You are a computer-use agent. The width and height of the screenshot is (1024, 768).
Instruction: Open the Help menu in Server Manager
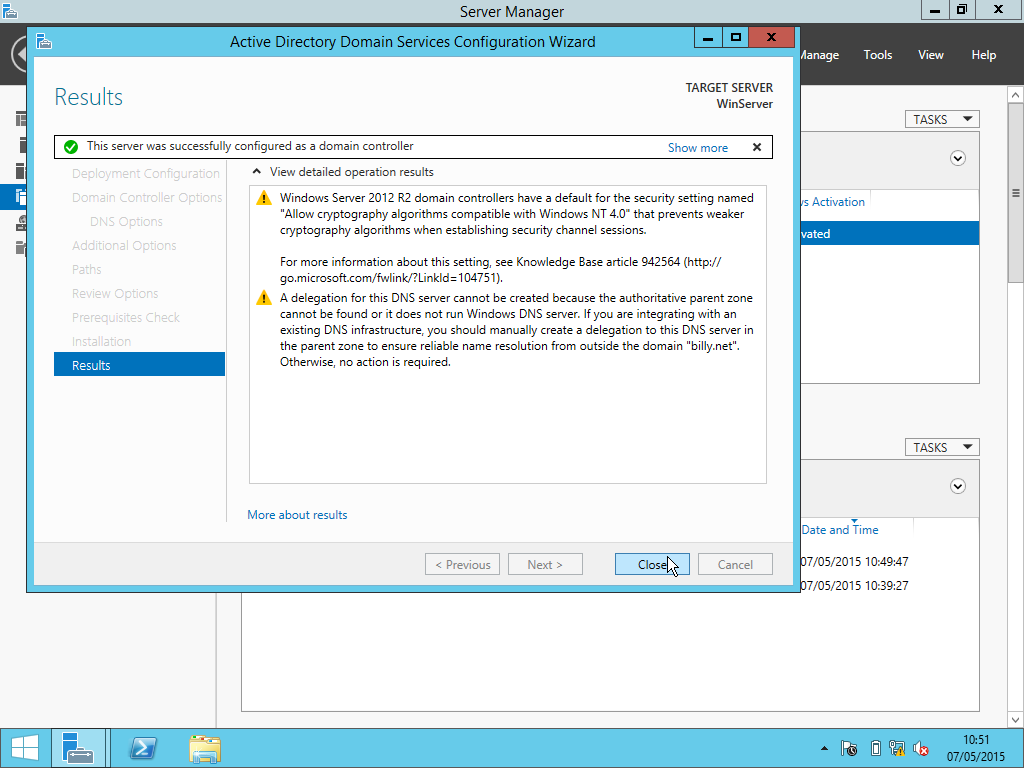pos(984,55)
